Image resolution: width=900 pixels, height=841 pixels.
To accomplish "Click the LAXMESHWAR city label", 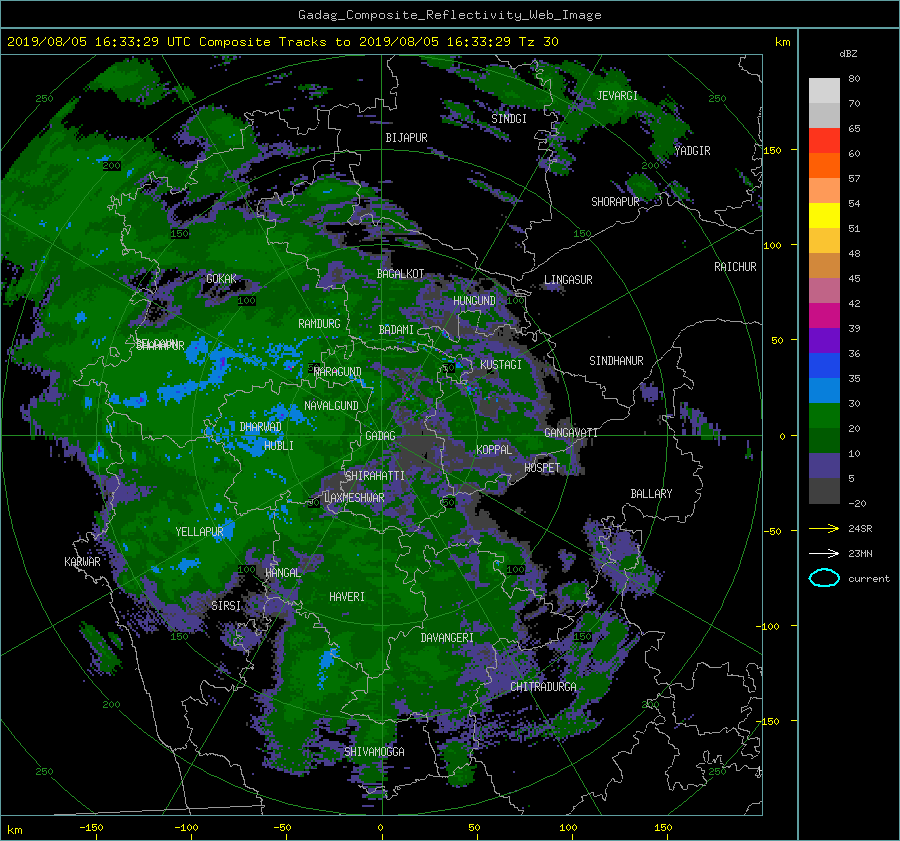I will (x=354, y=498).
